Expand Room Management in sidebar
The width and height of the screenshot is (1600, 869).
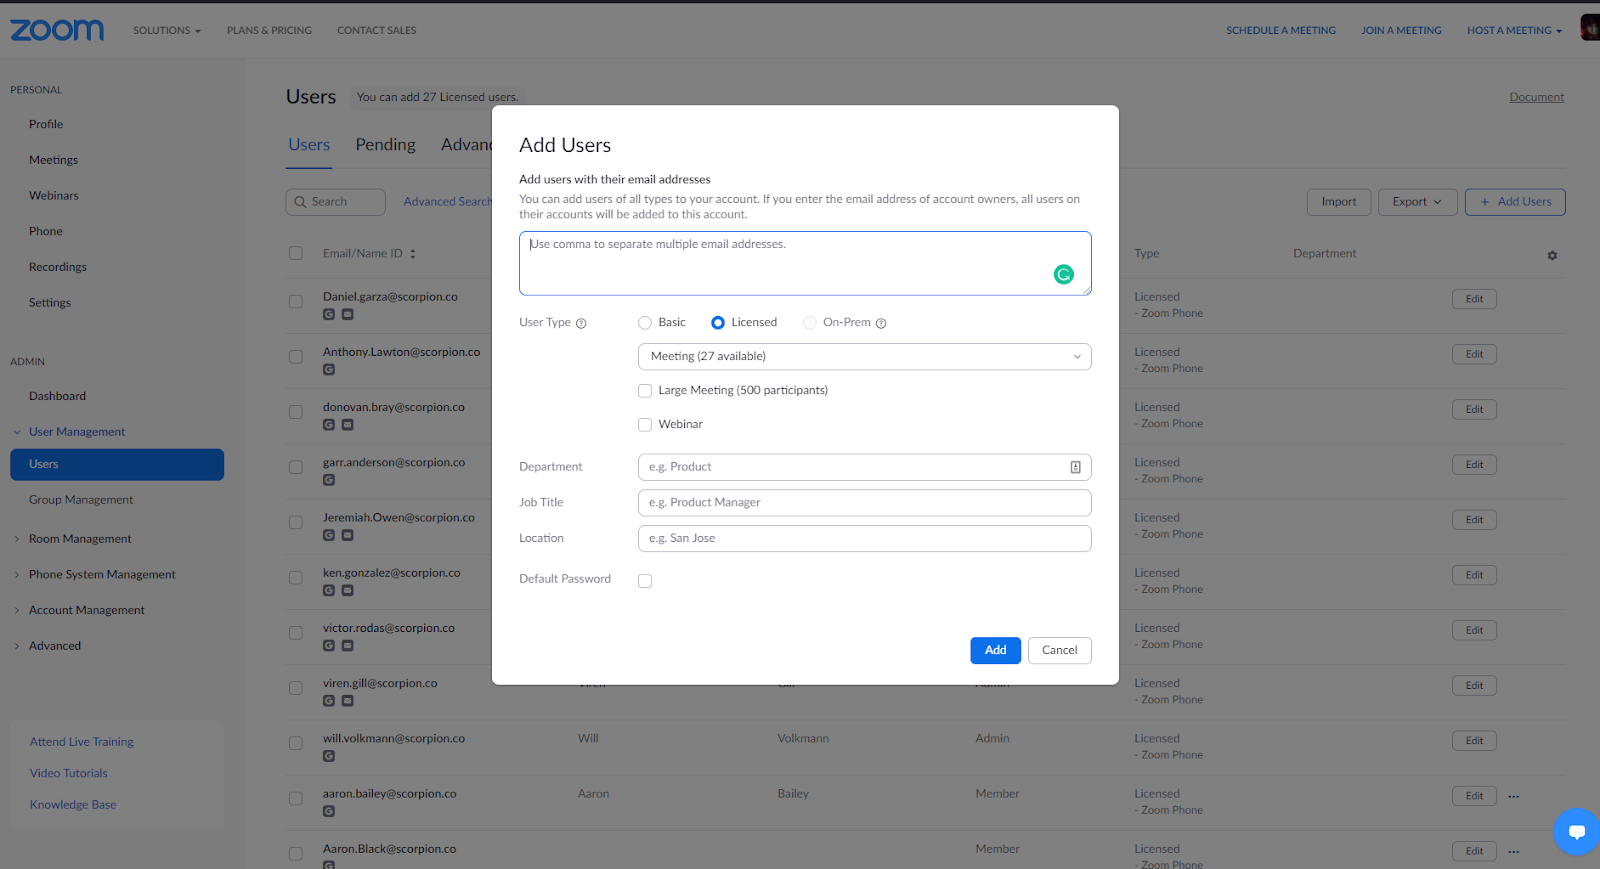point(80,539)
